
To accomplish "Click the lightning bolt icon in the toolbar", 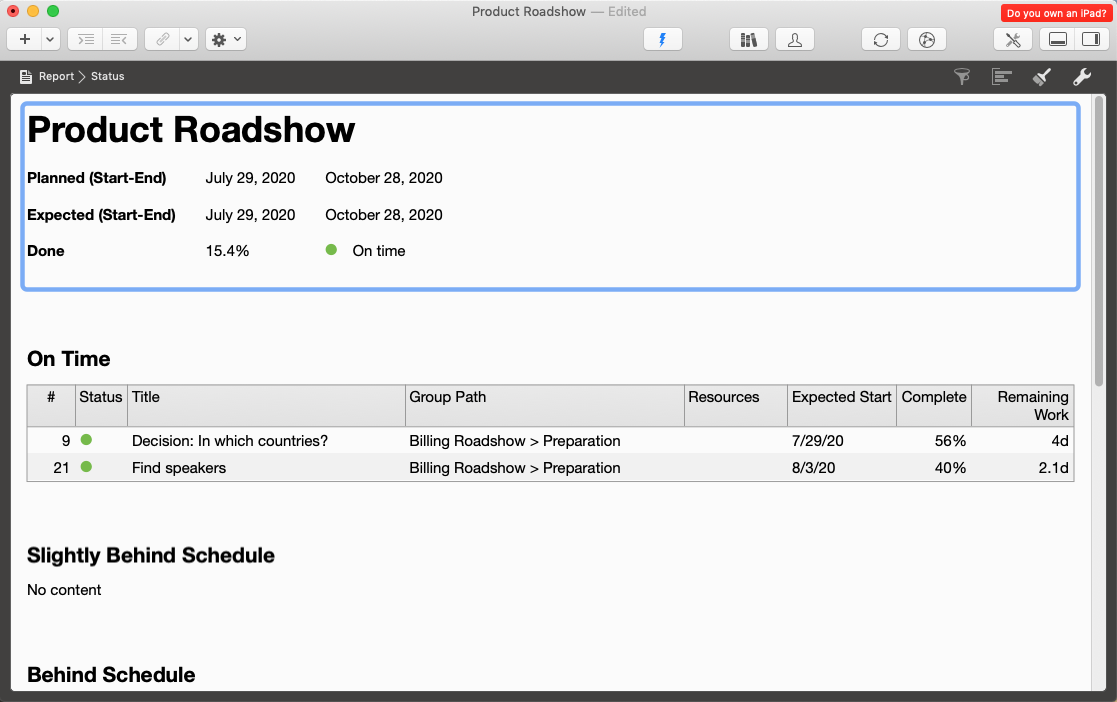I will [x=663, y=39].
